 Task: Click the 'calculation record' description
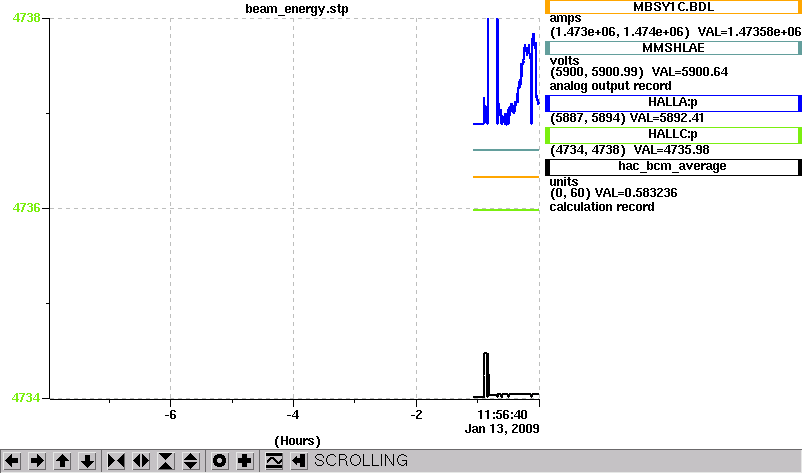click(x=602, y=207)
